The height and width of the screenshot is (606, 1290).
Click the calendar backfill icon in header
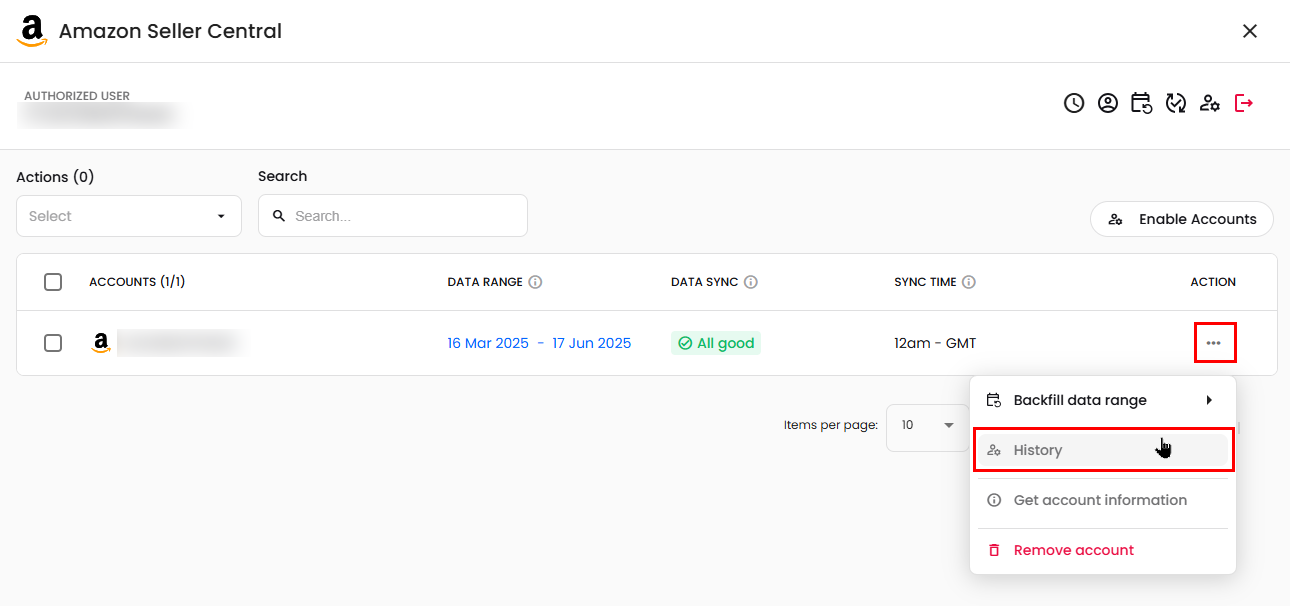point(1141,103)
